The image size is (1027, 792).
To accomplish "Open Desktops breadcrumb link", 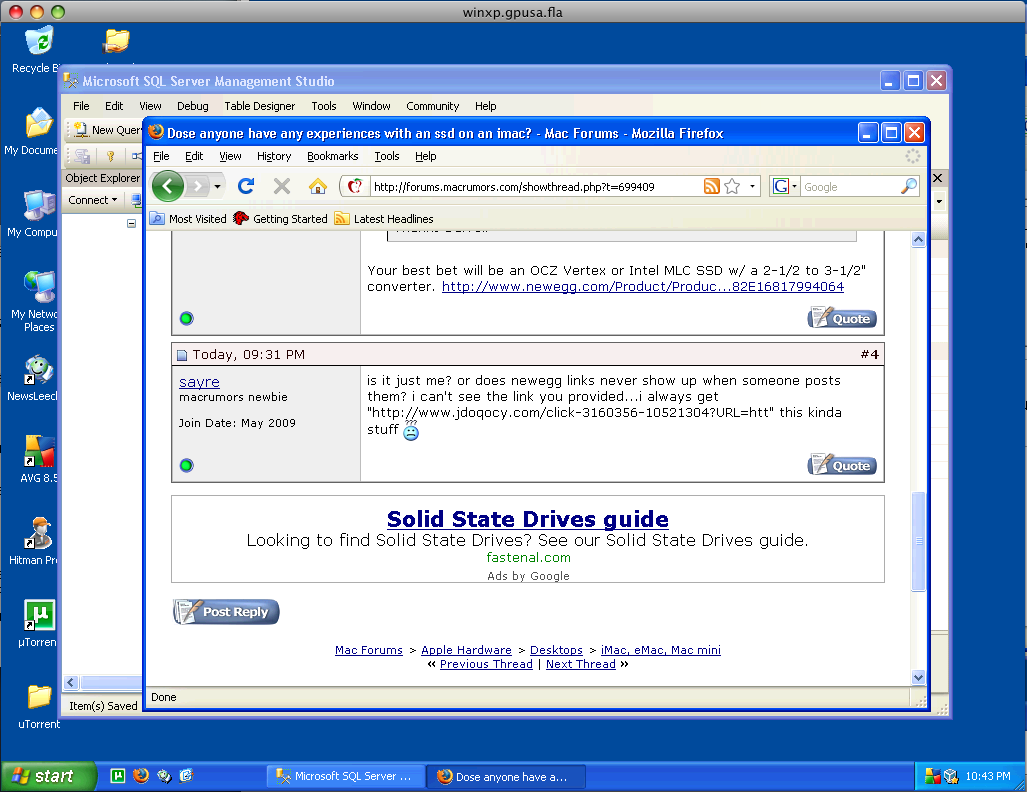I will 556,650.
